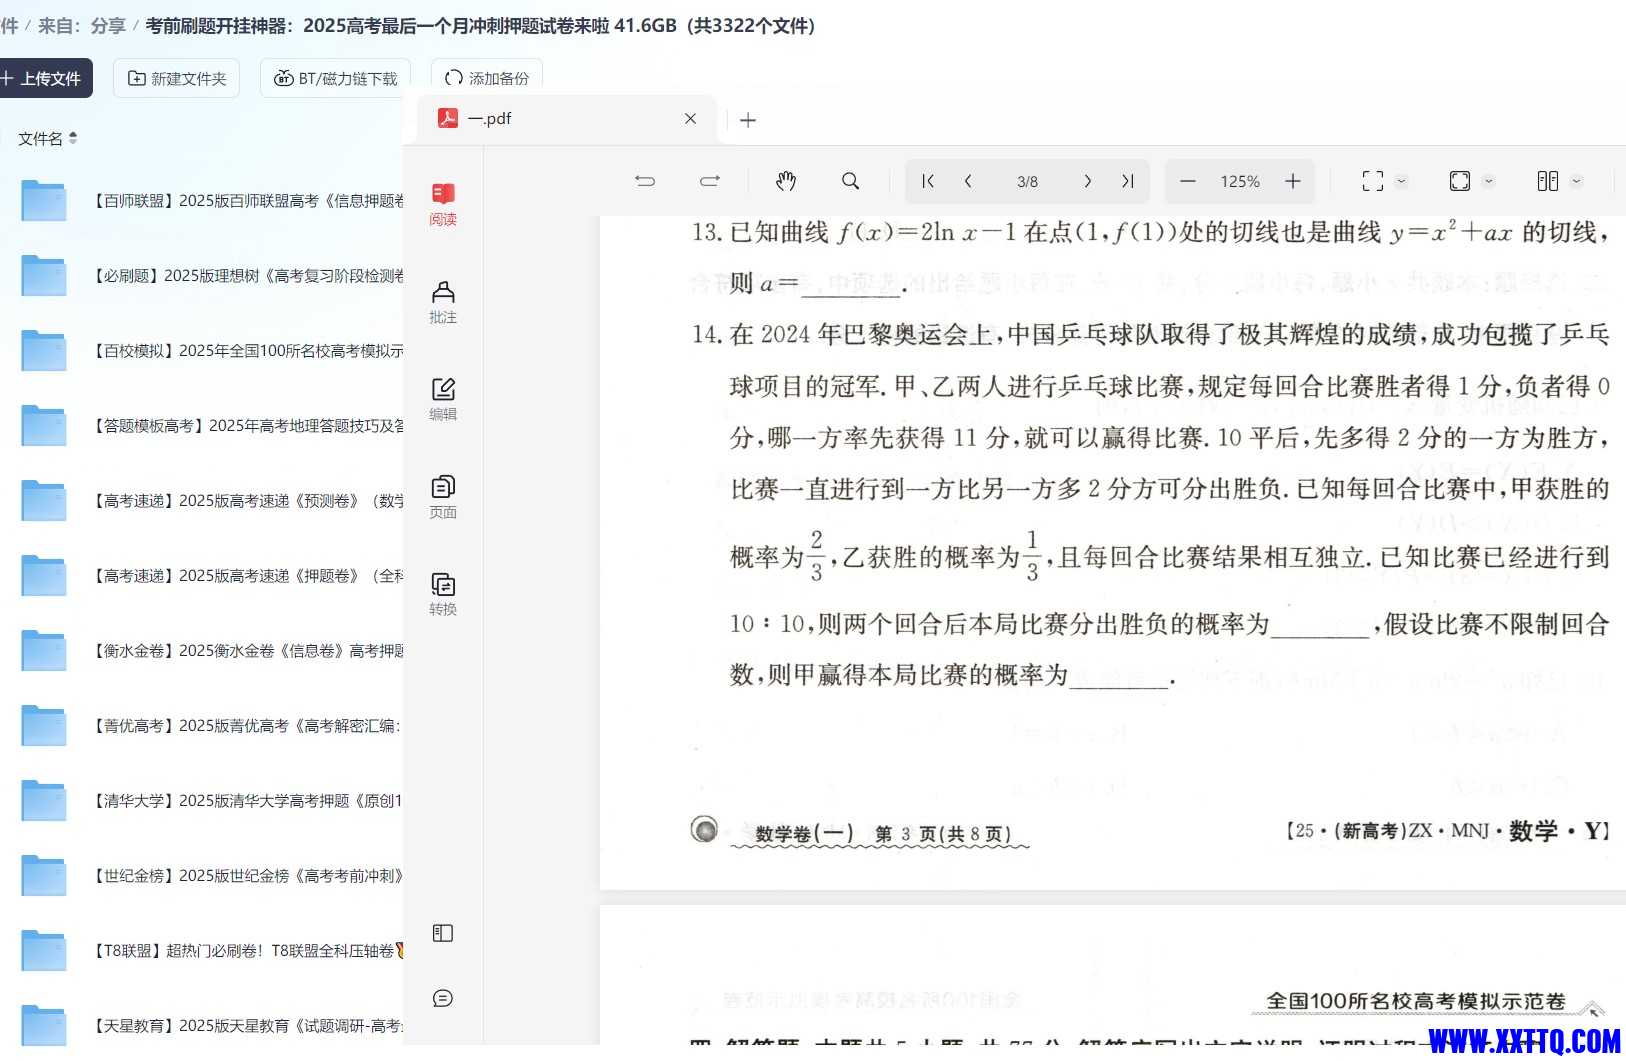This screenshot has height=1061, width=1626.
Task: Click the fit page icon
Action: pos(1460,181)
